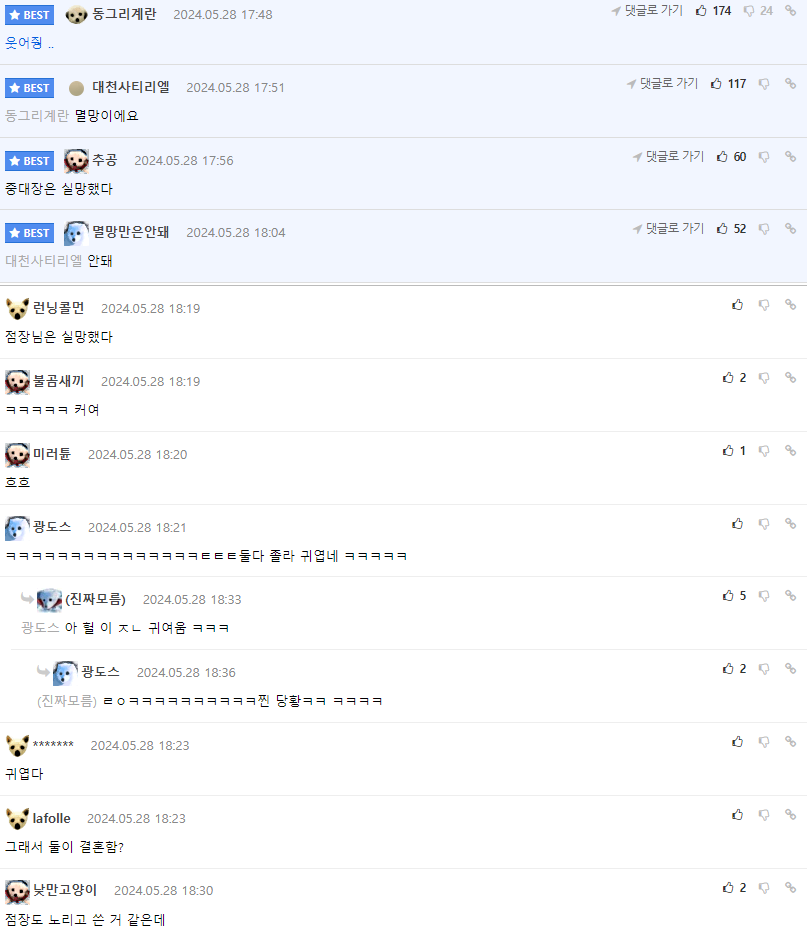
Task: Click username 대천사티리엘
Action: point(131,87)
